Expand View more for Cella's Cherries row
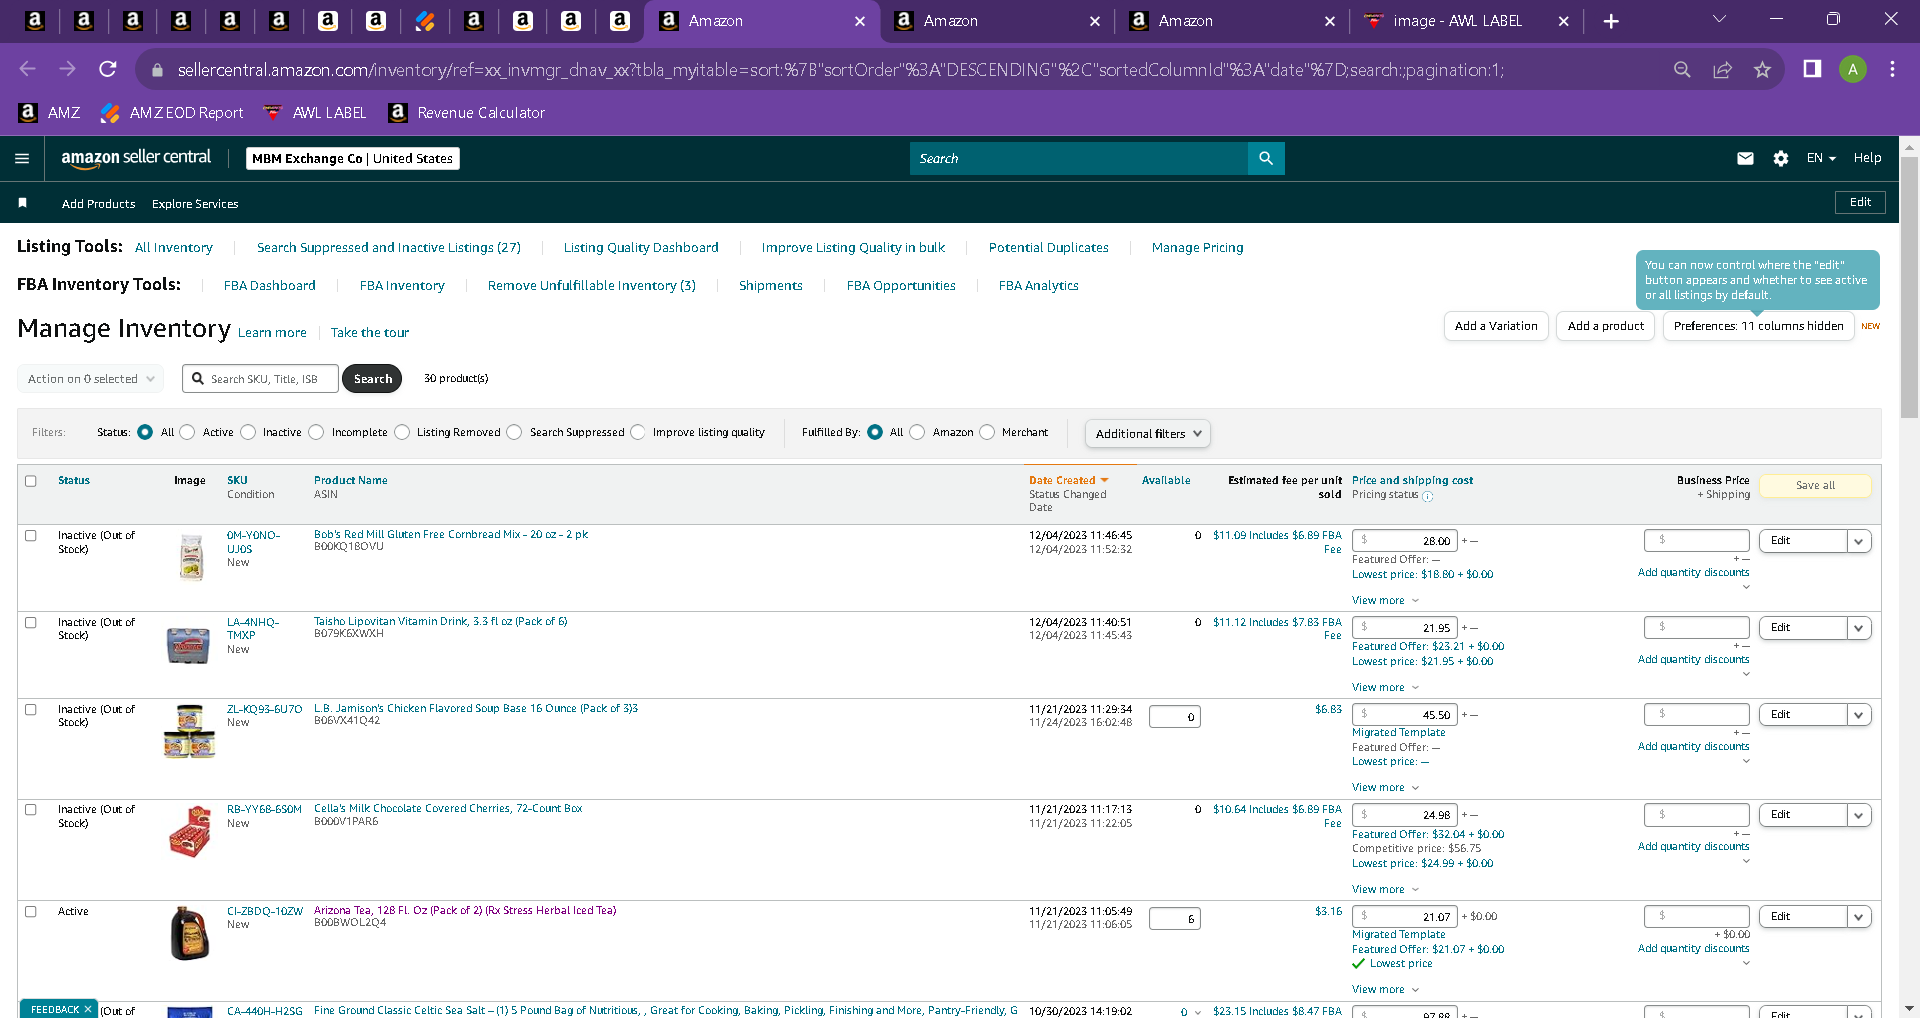1920x1018 pixels. pyautogui.click(x=1385, y=889)
